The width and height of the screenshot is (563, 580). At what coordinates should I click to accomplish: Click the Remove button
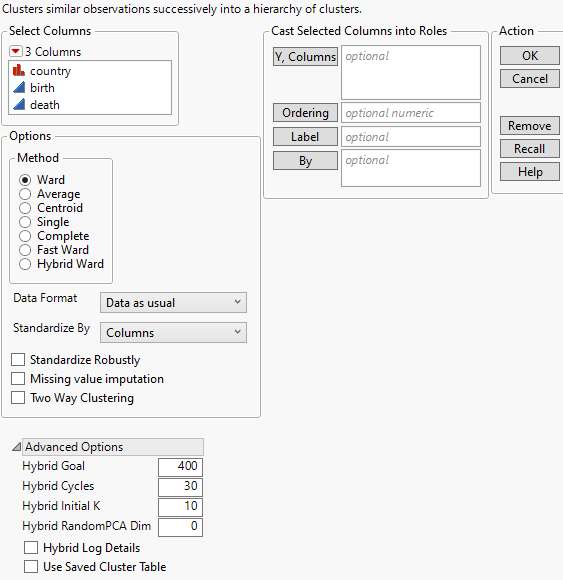pyautogui.click(x=530, y=125)
